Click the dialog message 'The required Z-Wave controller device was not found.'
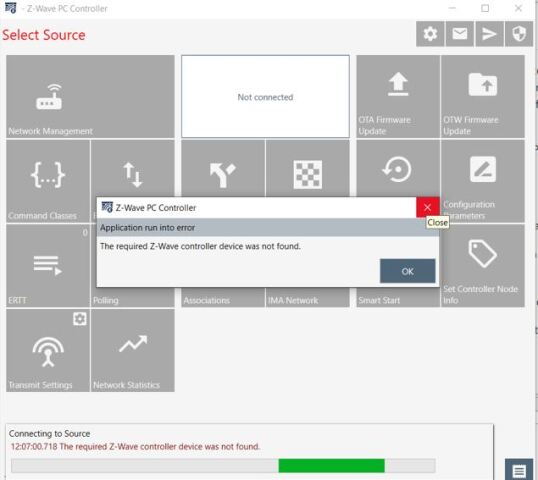Viewport: 538px width, 480px height. click(x=200, y=246)
